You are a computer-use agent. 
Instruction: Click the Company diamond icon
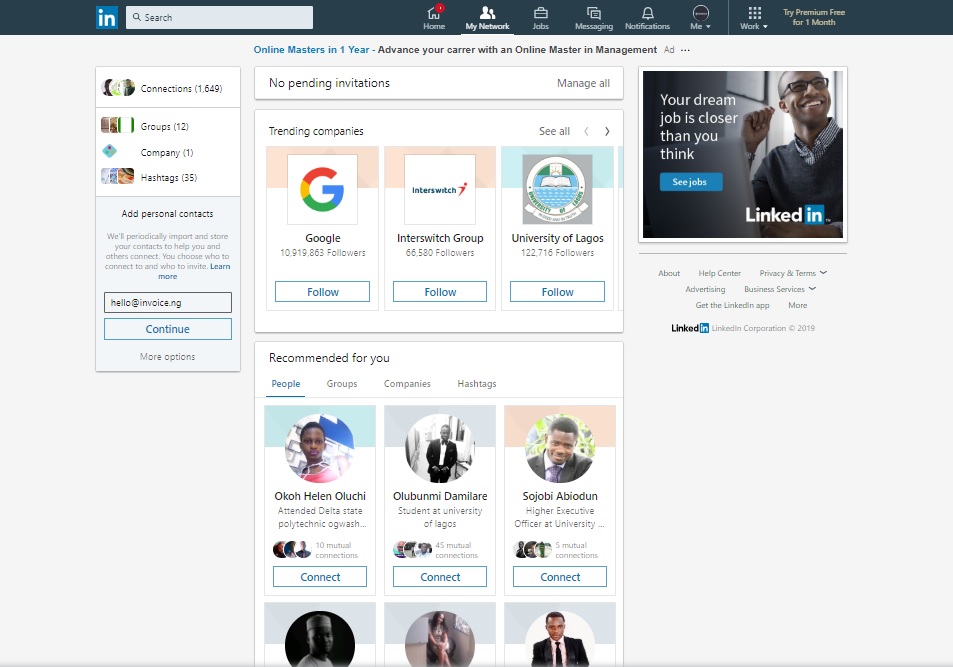tap(109, 151)
